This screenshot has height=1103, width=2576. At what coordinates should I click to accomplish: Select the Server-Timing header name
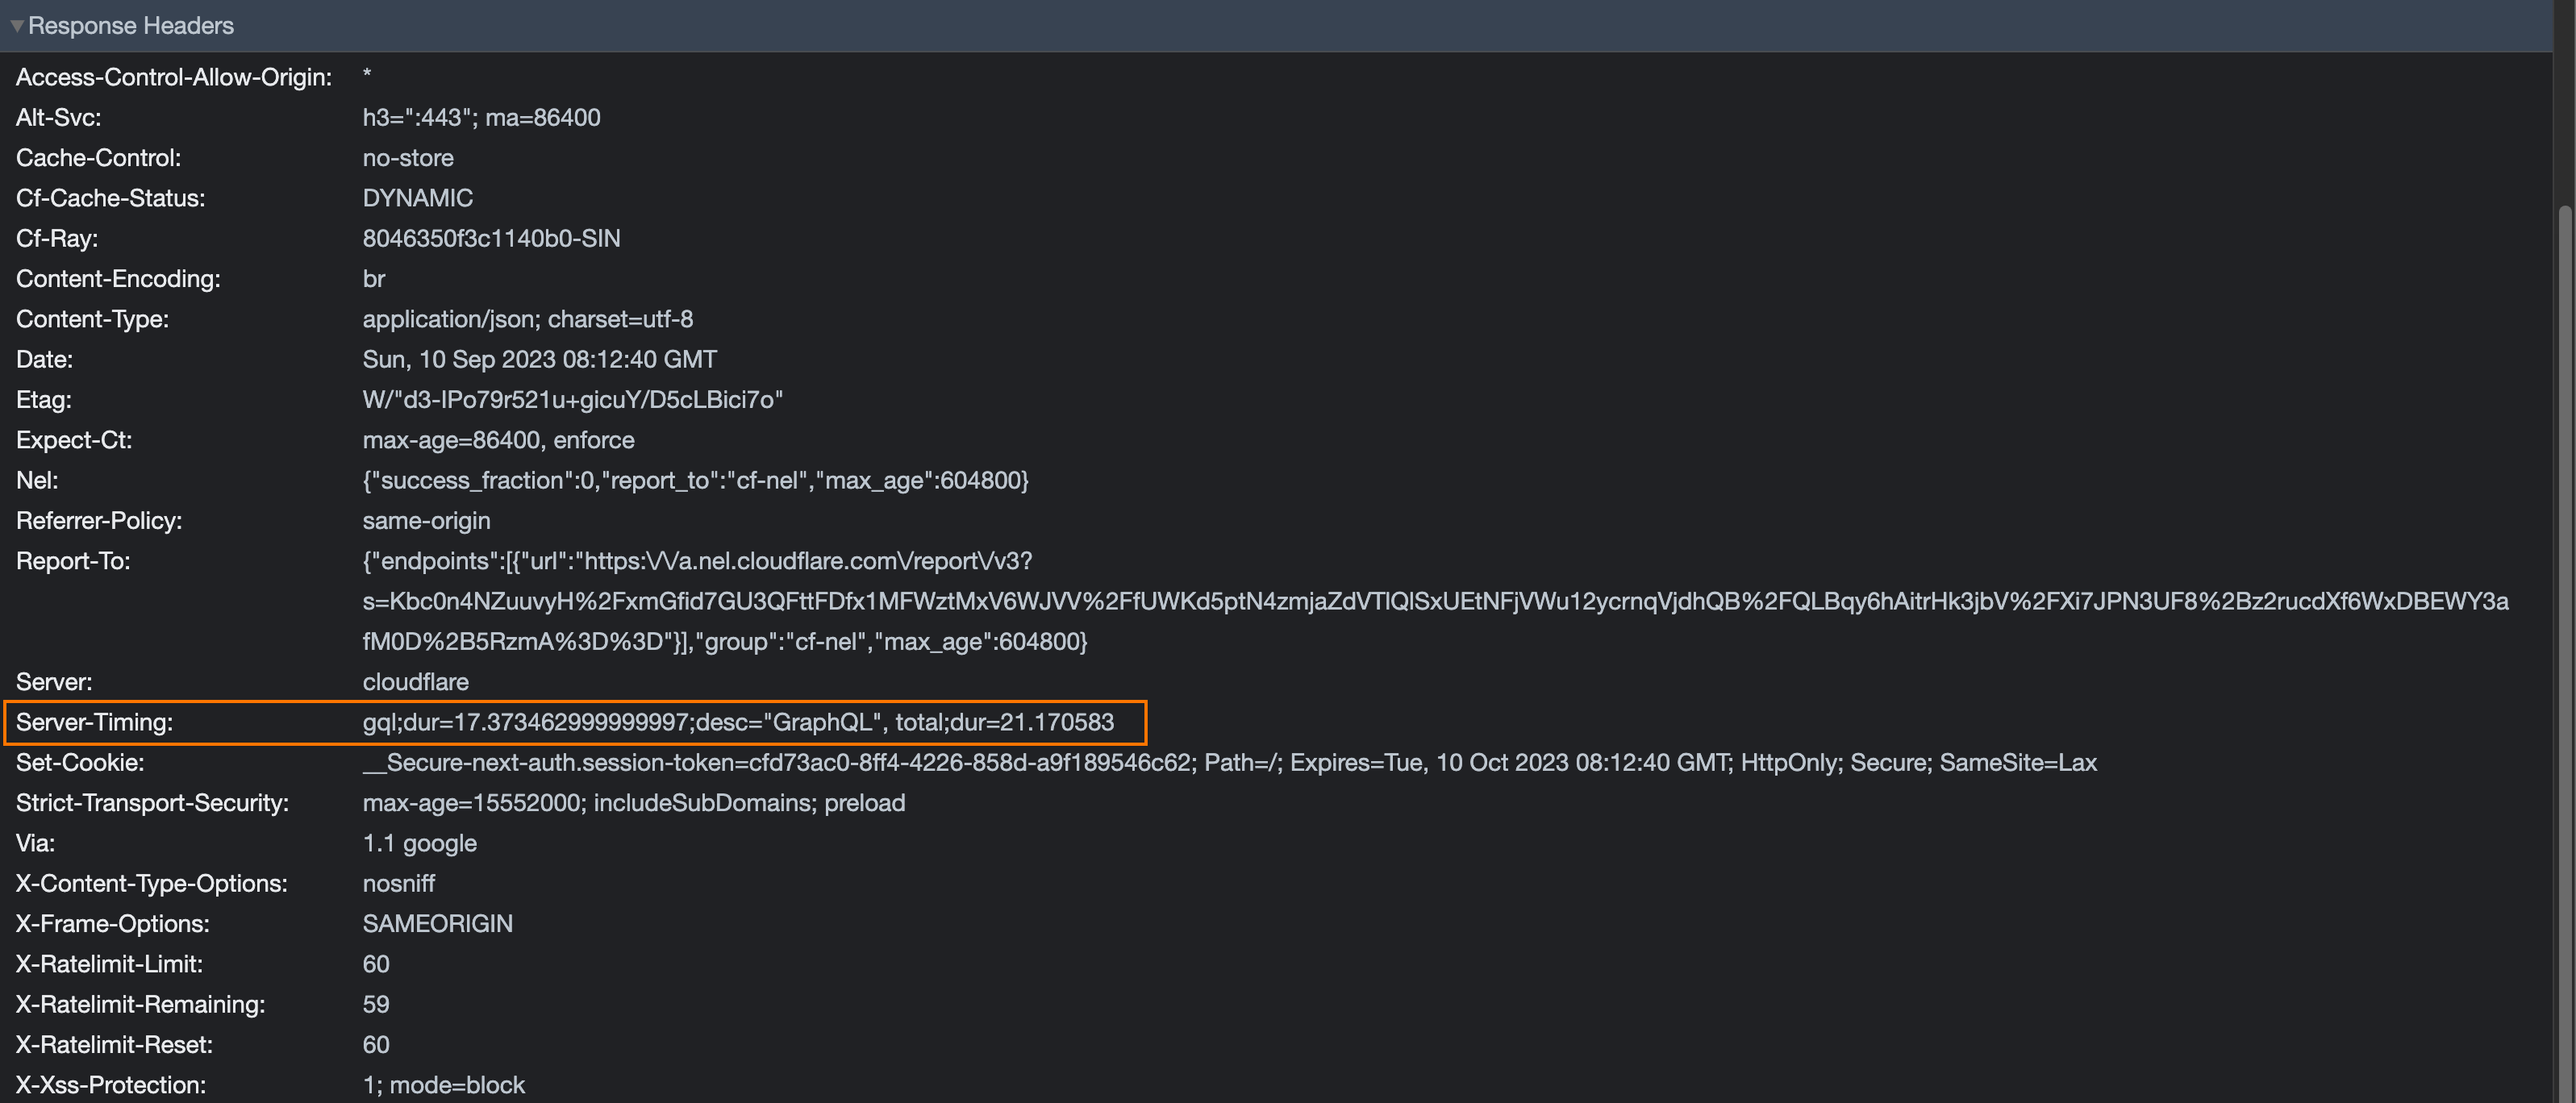coord(94,722)
